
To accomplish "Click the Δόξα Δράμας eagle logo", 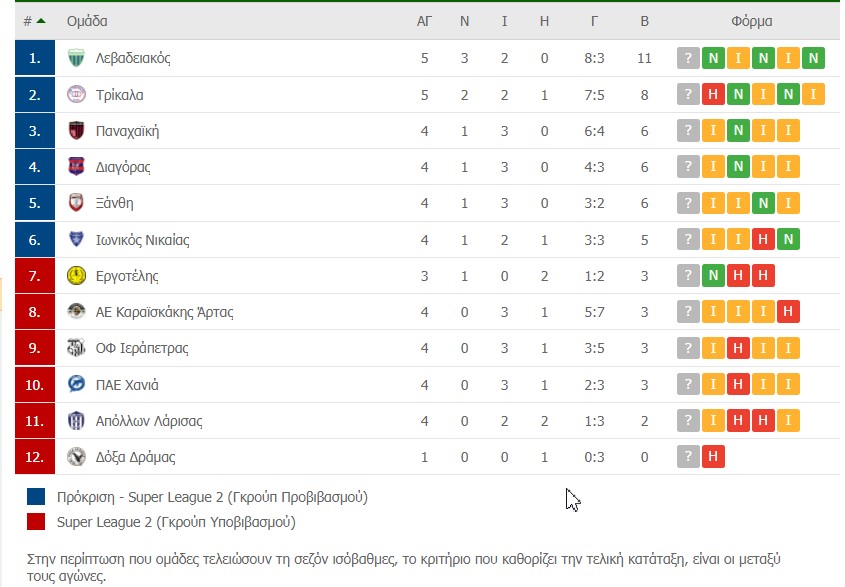I will (x=76, y=457).
